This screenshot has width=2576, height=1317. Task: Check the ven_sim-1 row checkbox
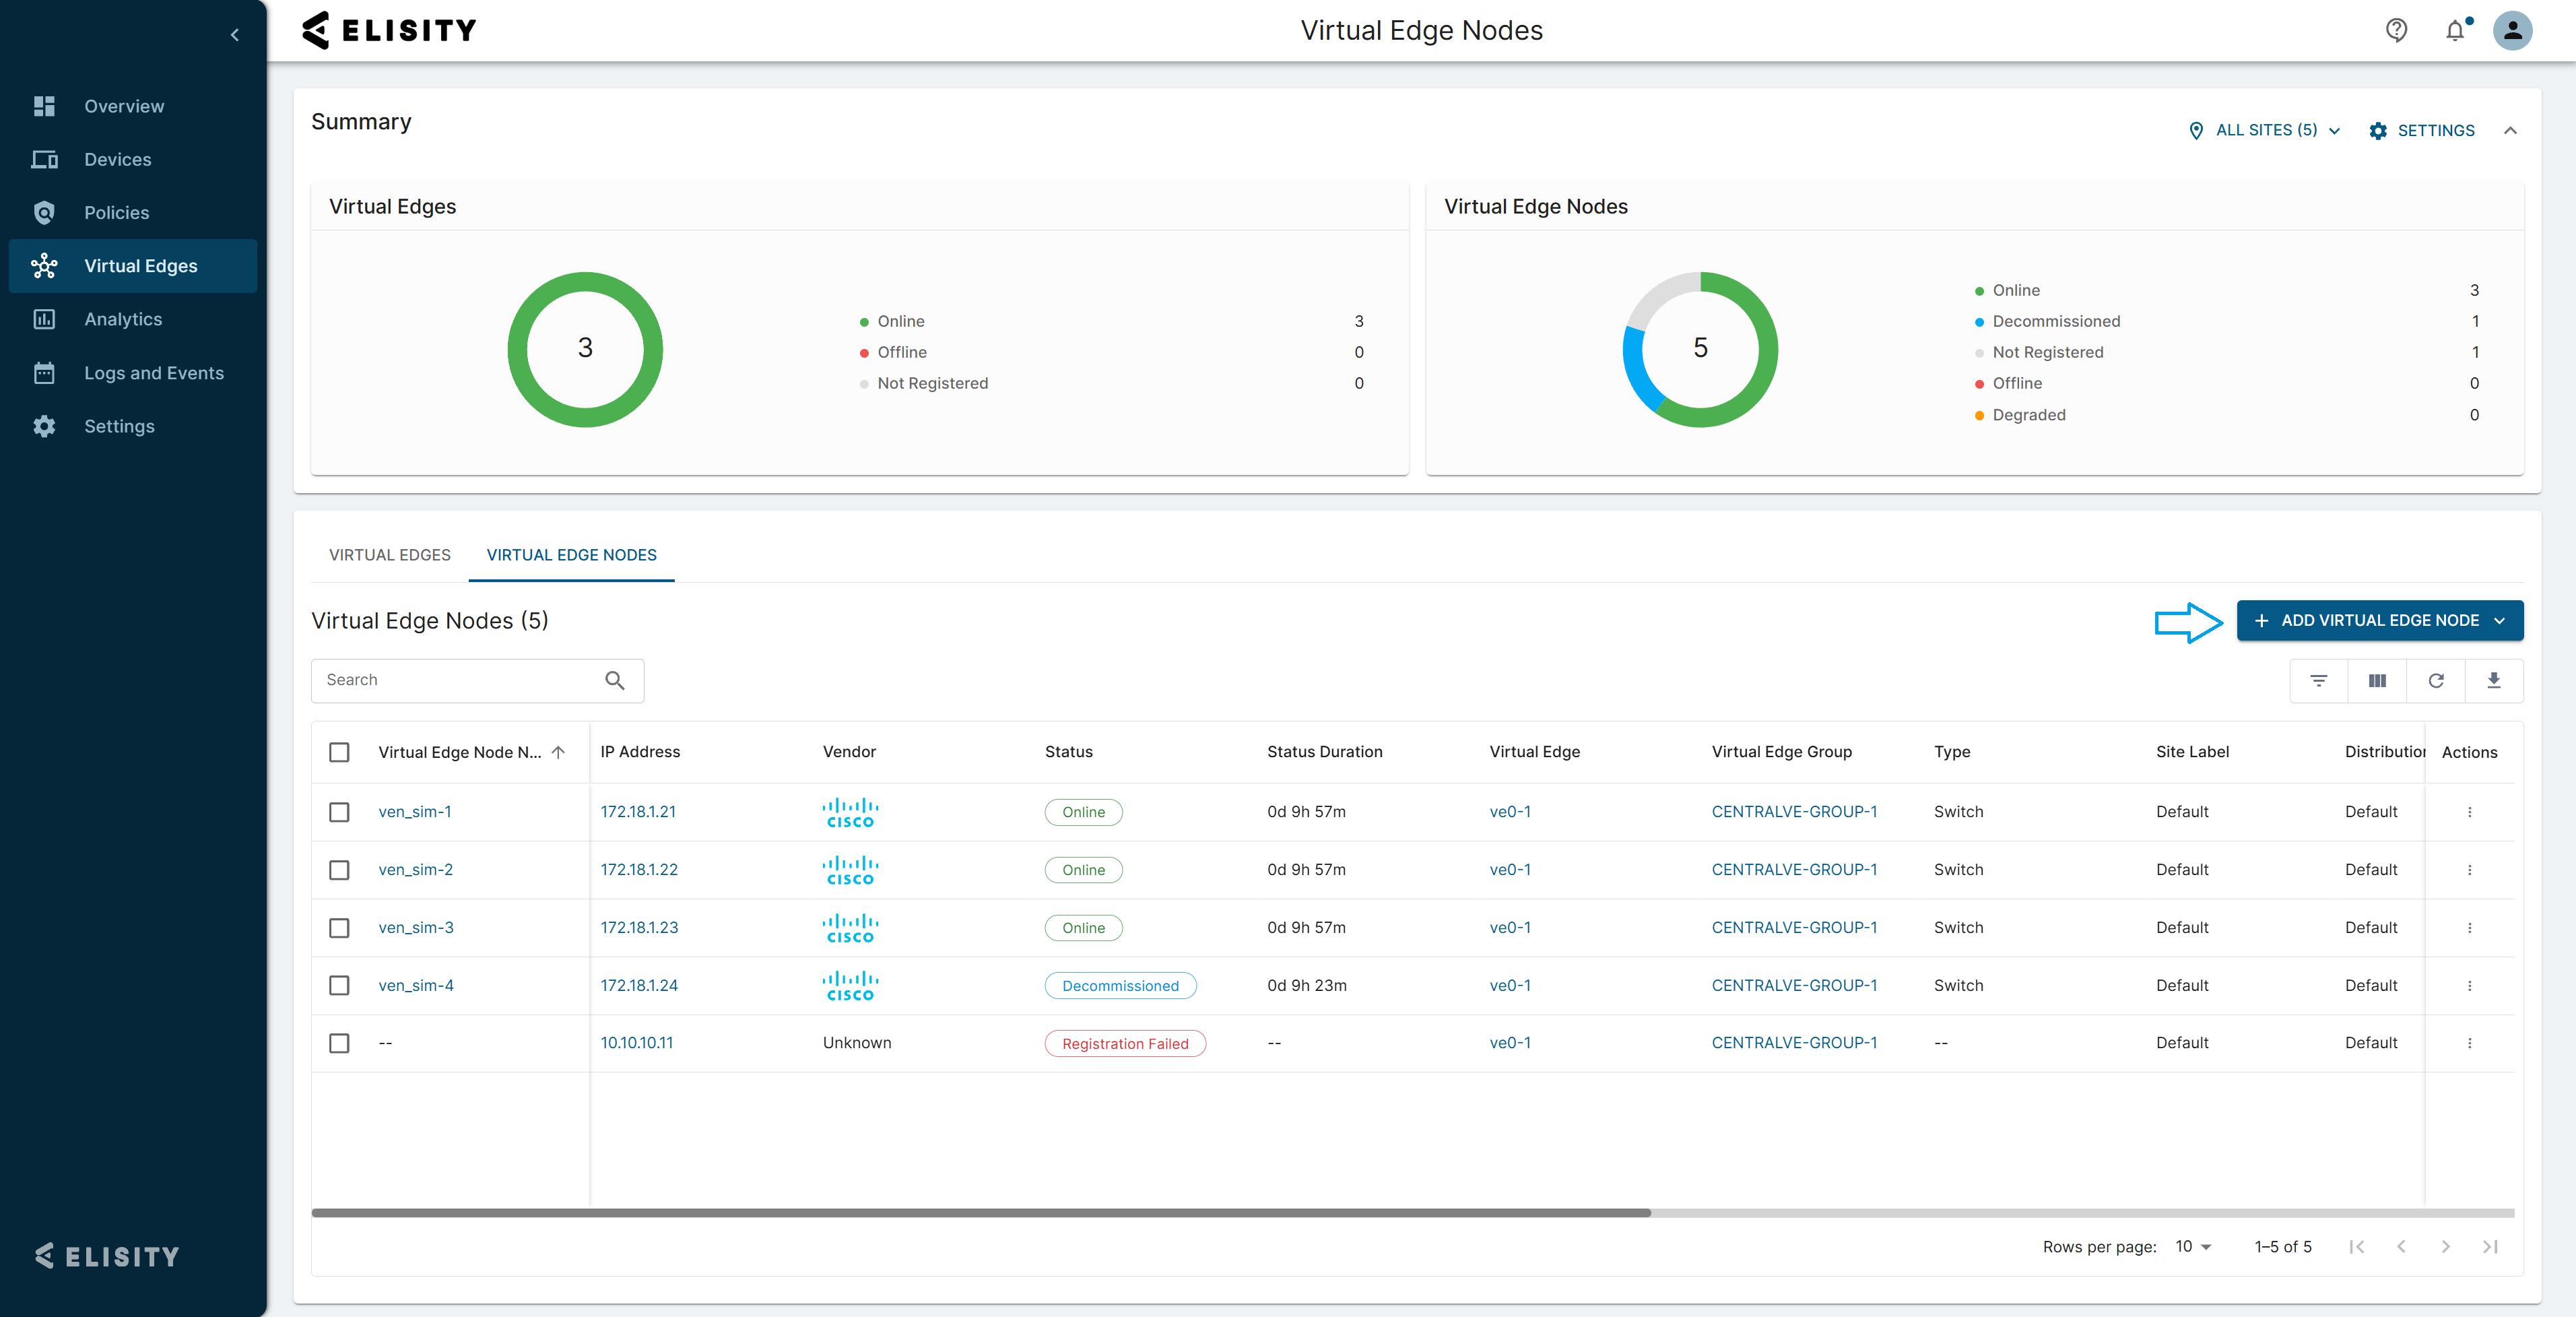(339, 812)
